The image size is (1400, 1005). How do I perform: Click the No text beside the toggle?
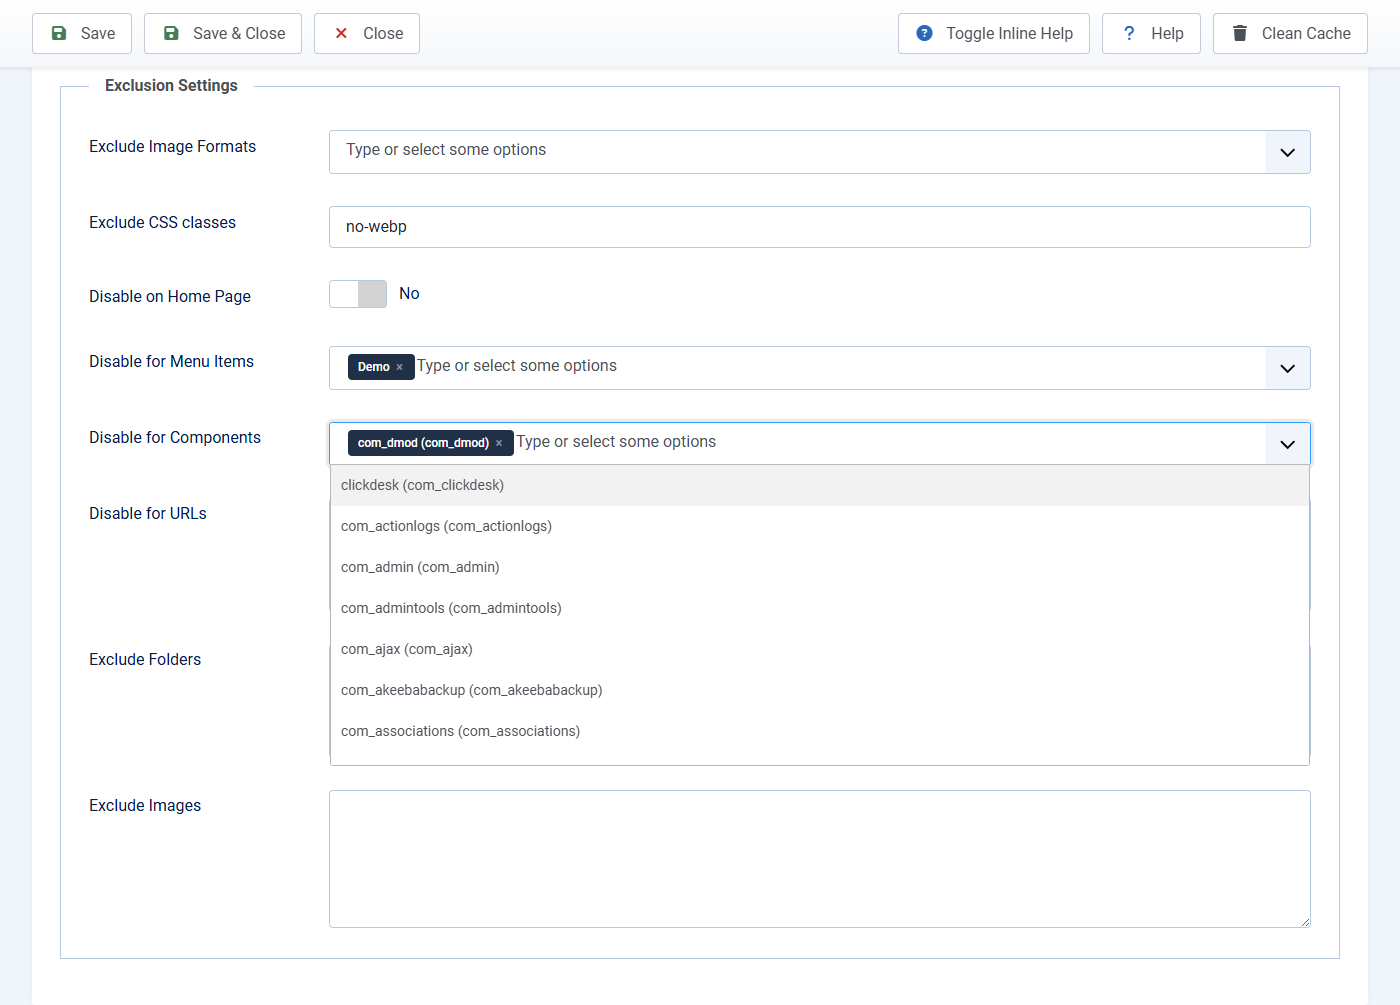point(409,294)
